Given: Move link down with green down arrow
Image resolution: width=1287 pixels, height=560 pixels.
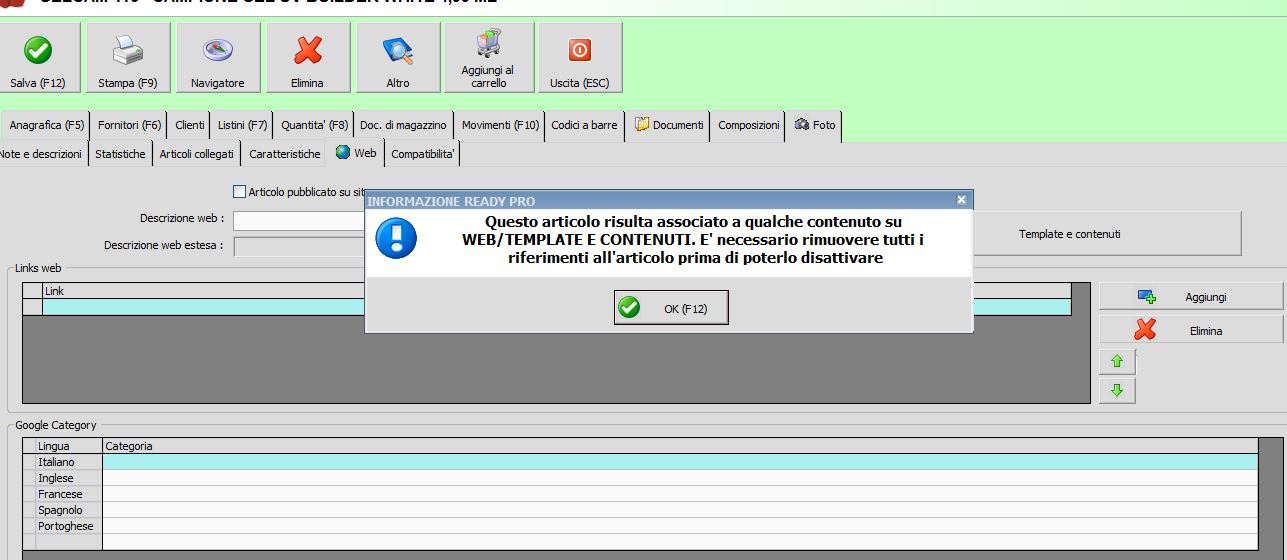Looking at the screenshot, I should point(1117,391).
